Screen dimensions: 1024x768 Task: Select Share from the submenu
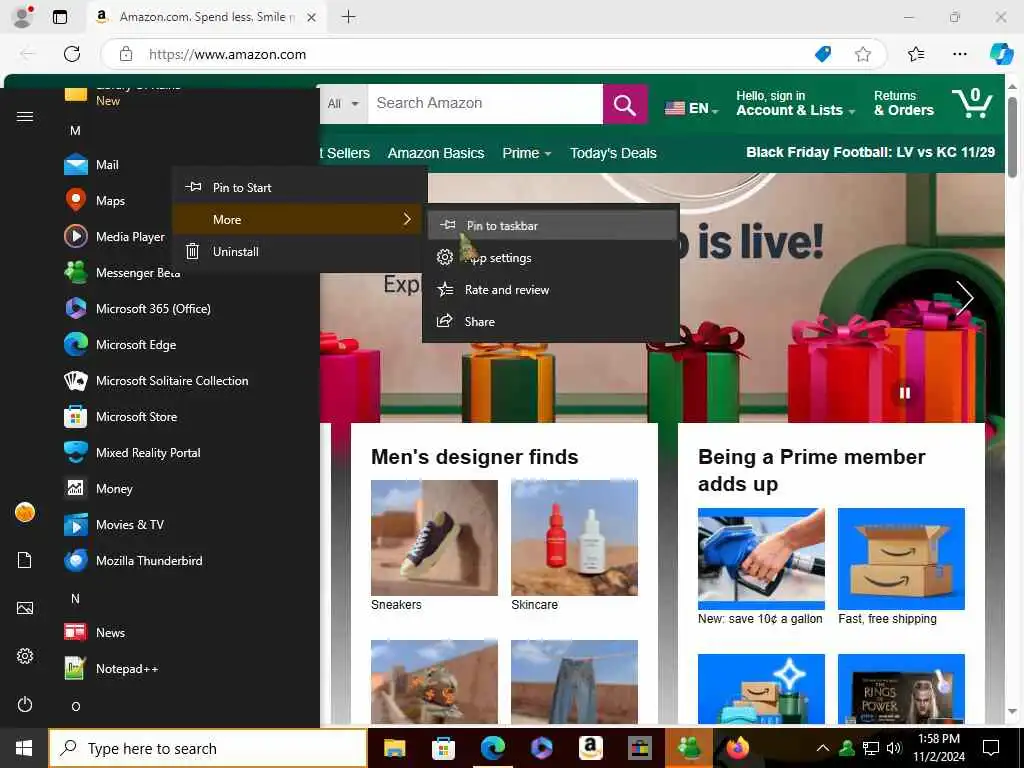point(552,321)
